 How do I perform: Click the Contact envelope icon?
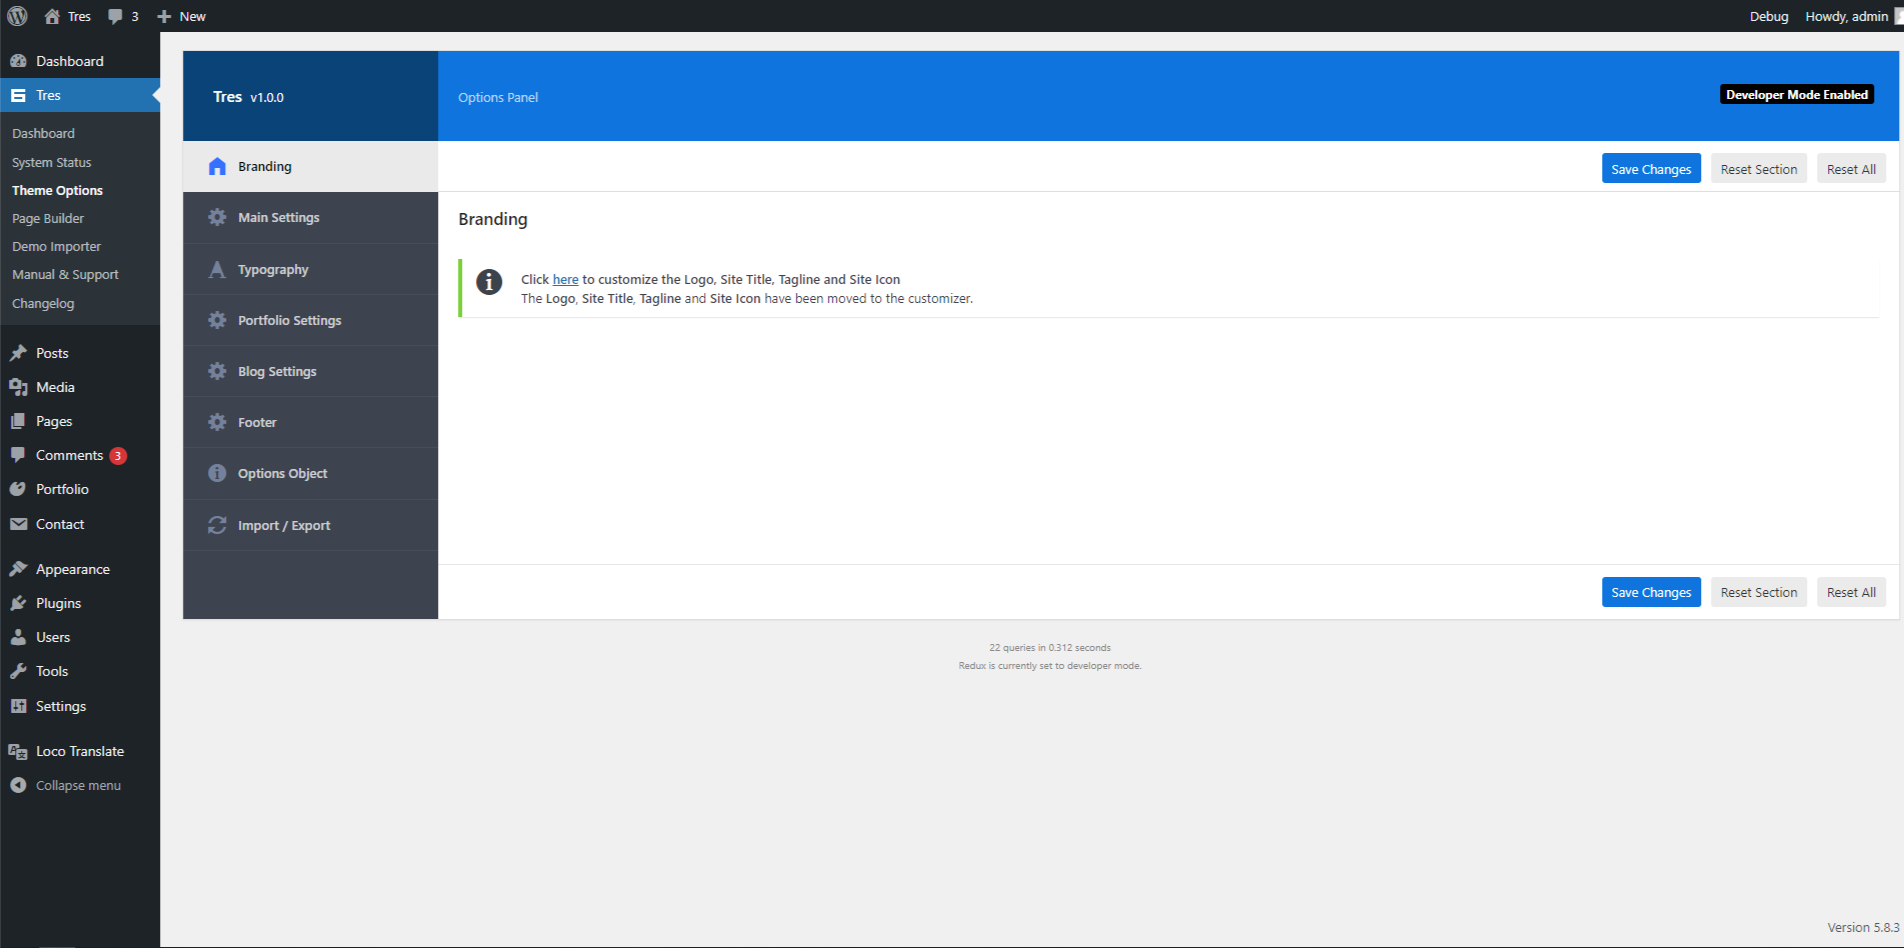coord(18,524)
